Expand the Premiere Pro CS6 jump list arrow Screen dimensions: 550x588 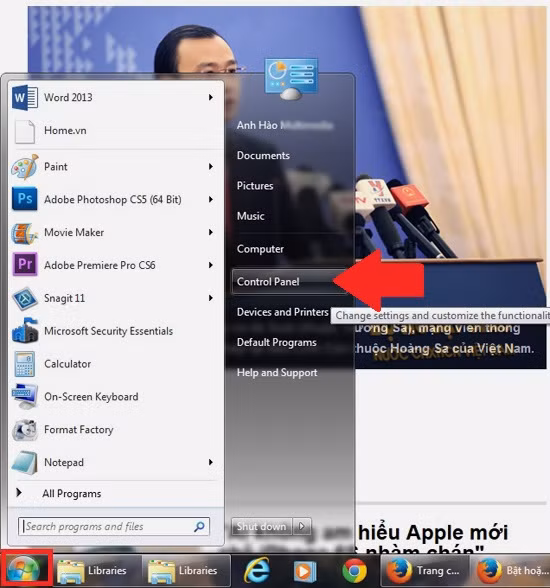[x=211, y=265]
